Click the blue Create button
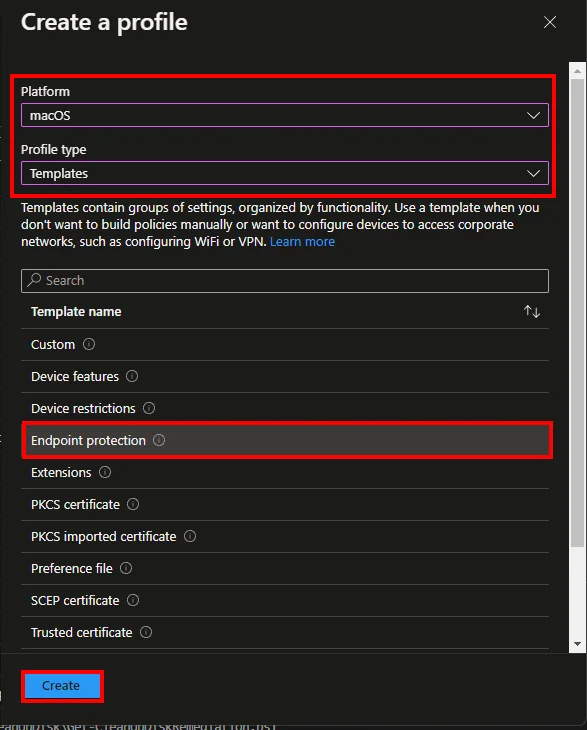This screenshot has height=730, width=587. (62, 686)
